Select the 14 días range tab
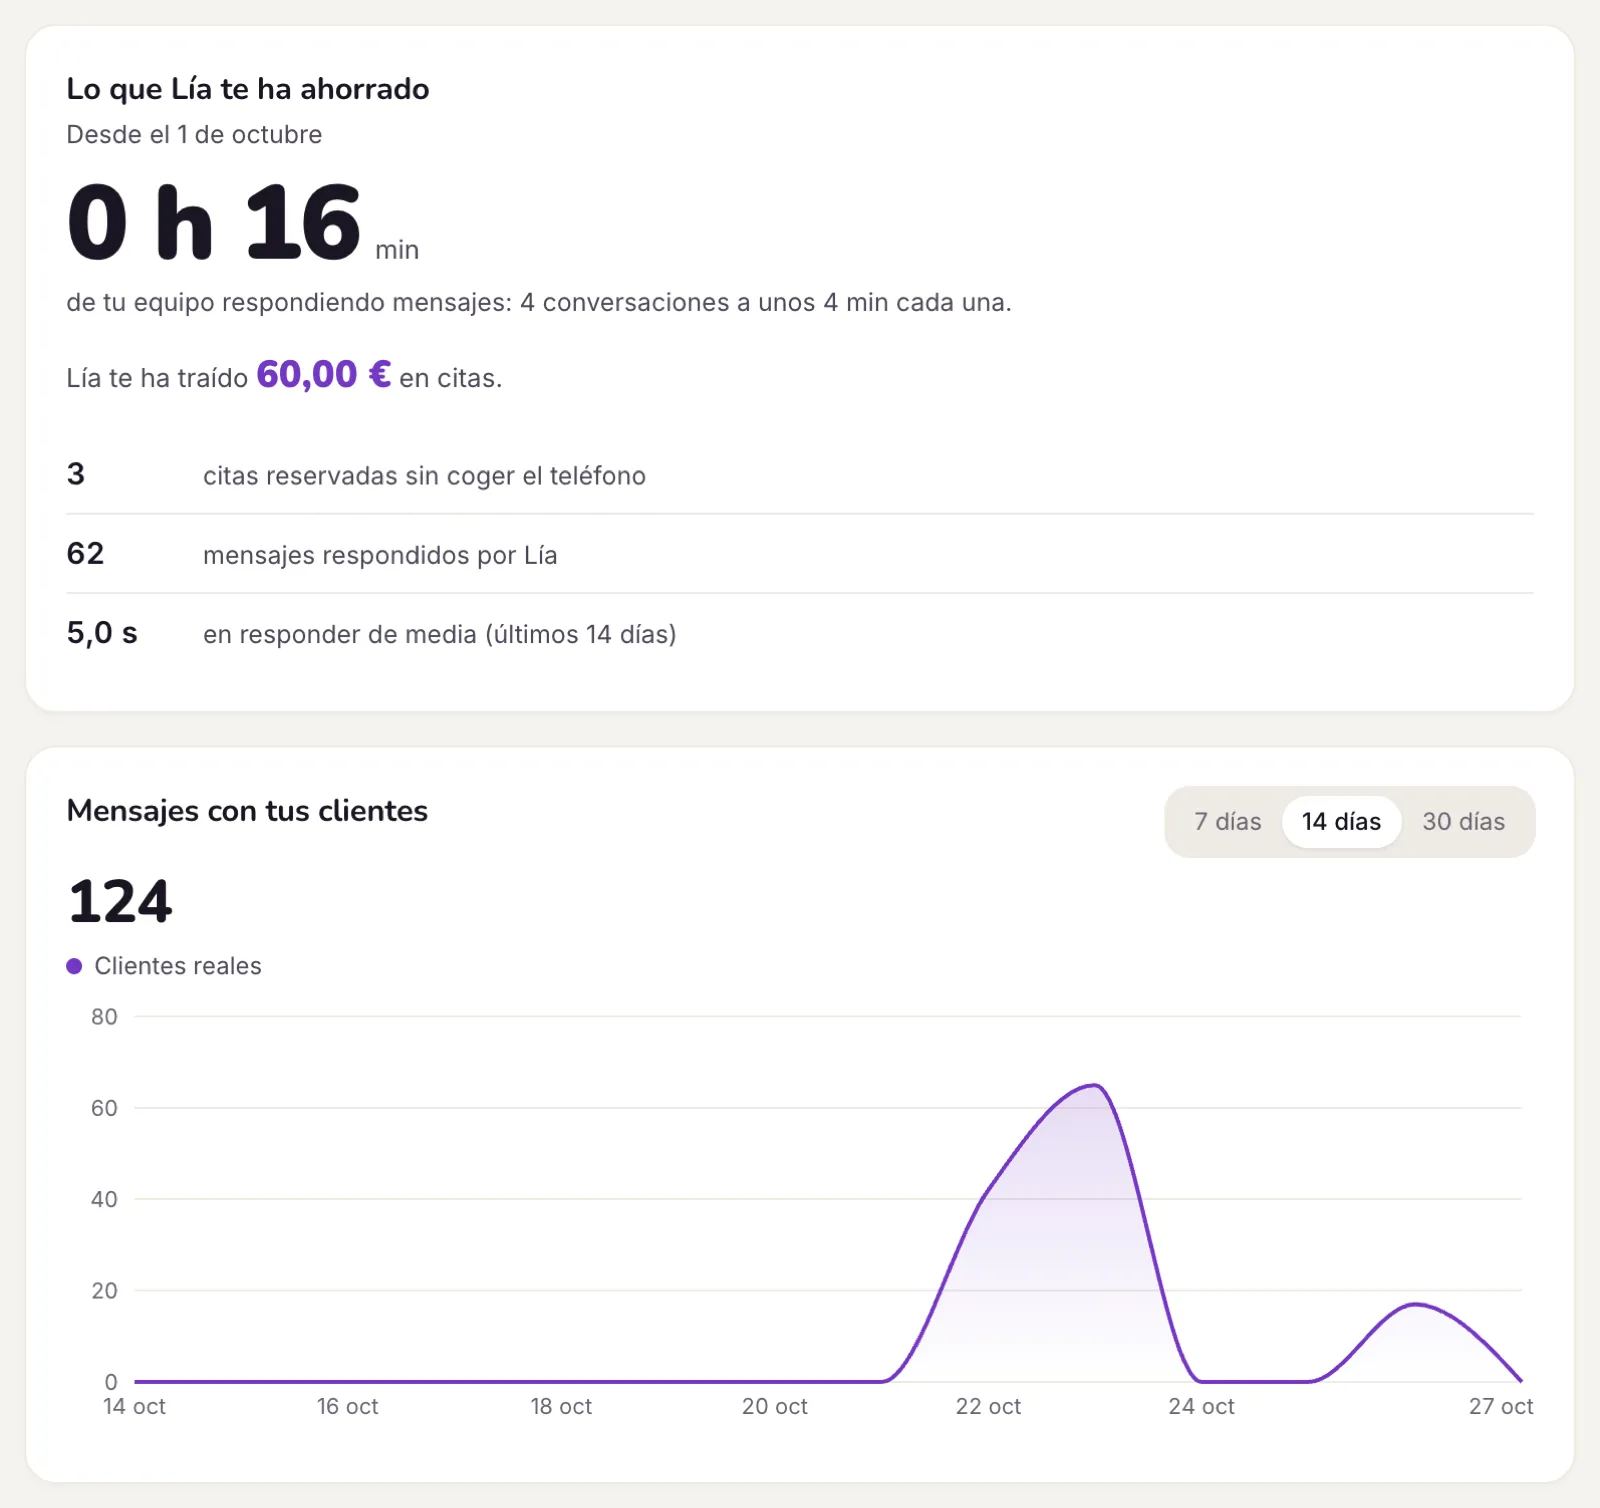 click(1341, 822)
